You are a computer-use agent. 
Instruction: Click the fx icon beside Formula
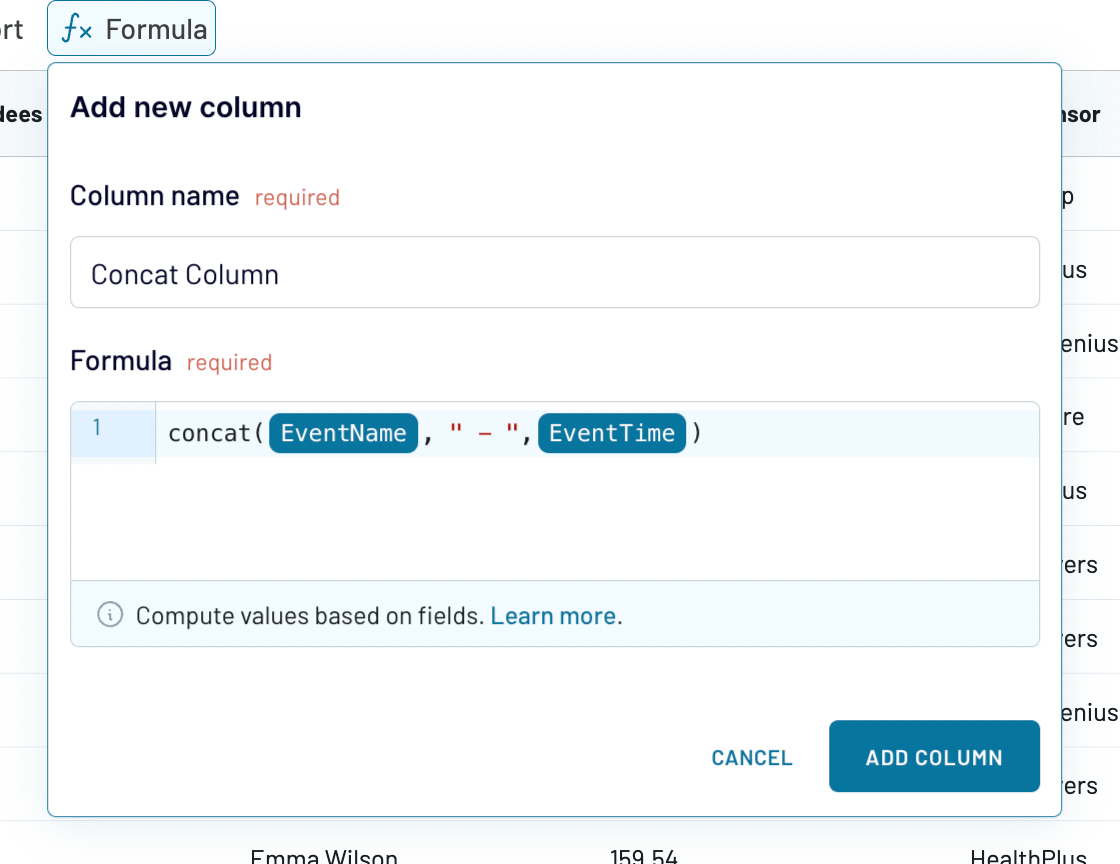76,29
